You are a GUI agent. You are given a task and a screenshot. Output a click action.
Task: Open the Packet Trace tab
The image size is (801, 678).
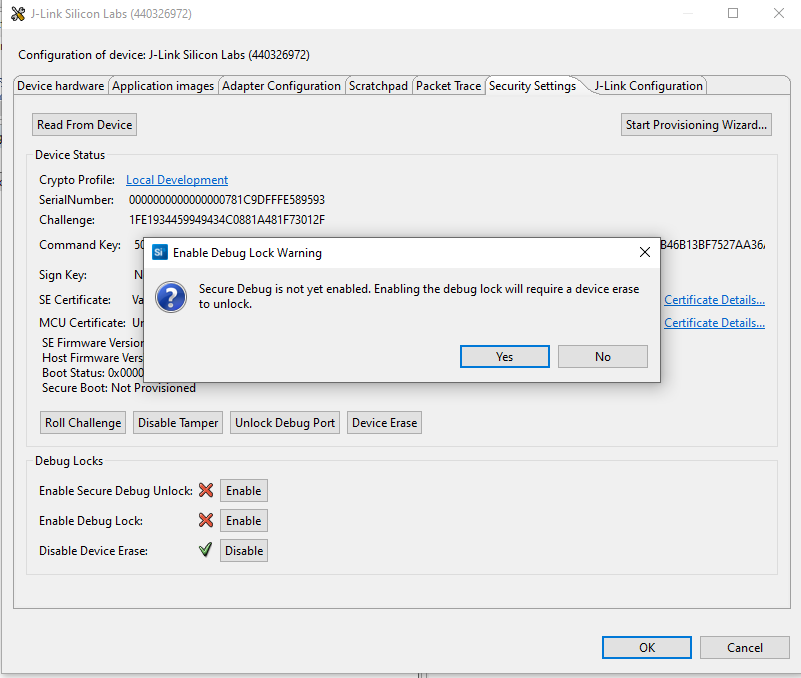(x=448, y=85)
